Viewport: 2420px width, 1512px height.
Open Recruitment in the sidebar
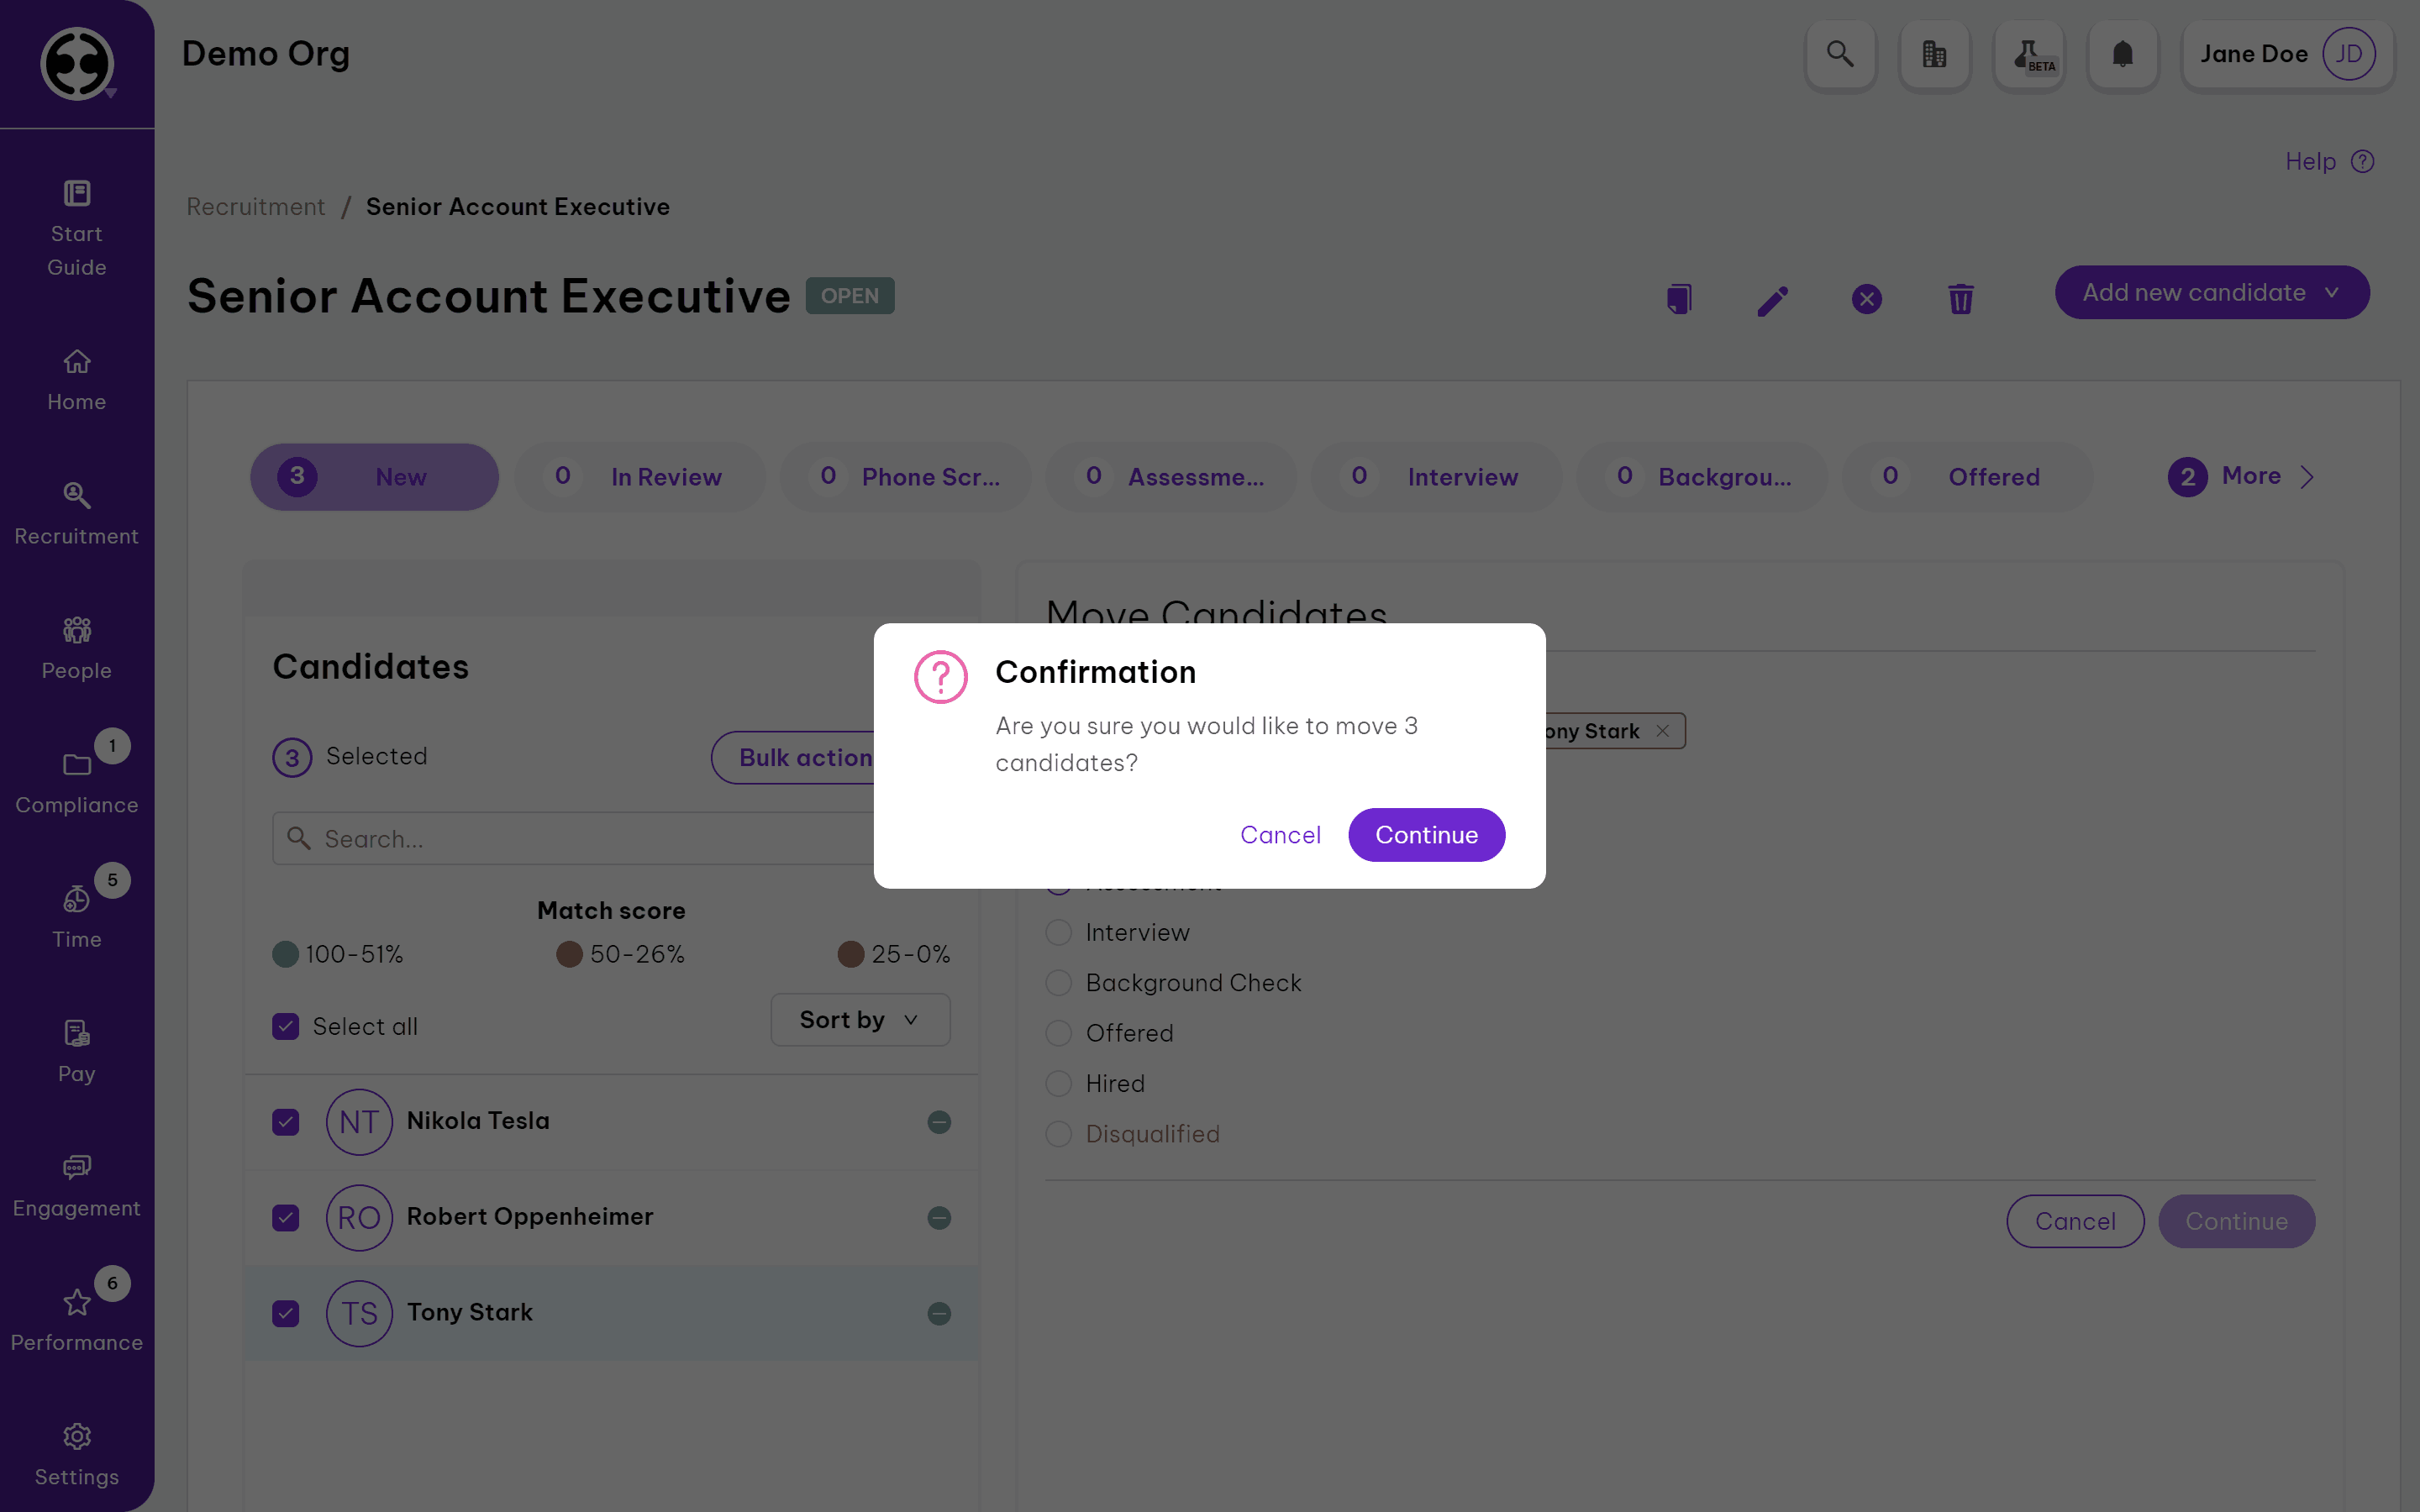(x=77, y=512)
